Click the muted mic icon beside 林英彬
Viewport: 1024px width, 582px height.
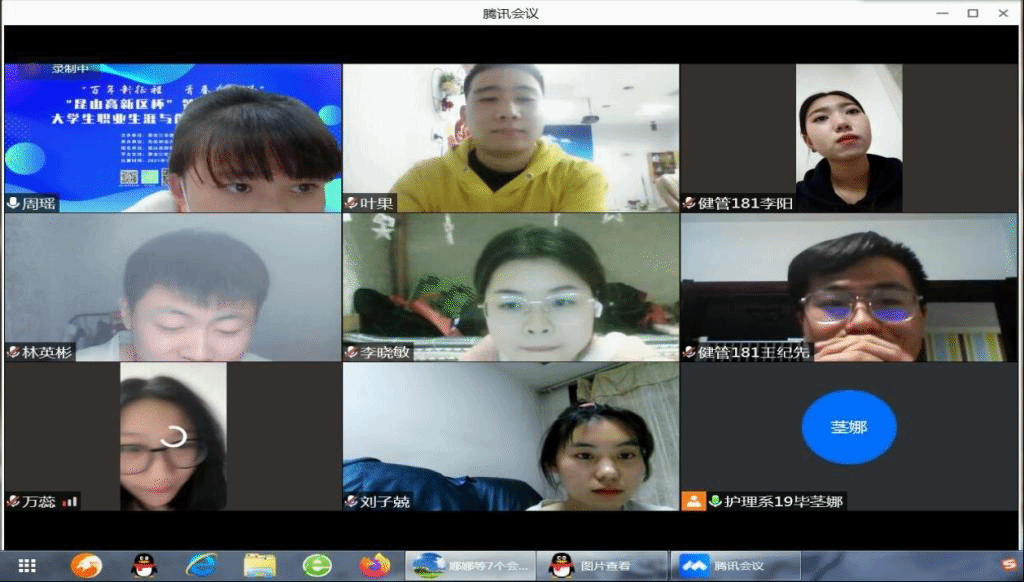point(13,352)
